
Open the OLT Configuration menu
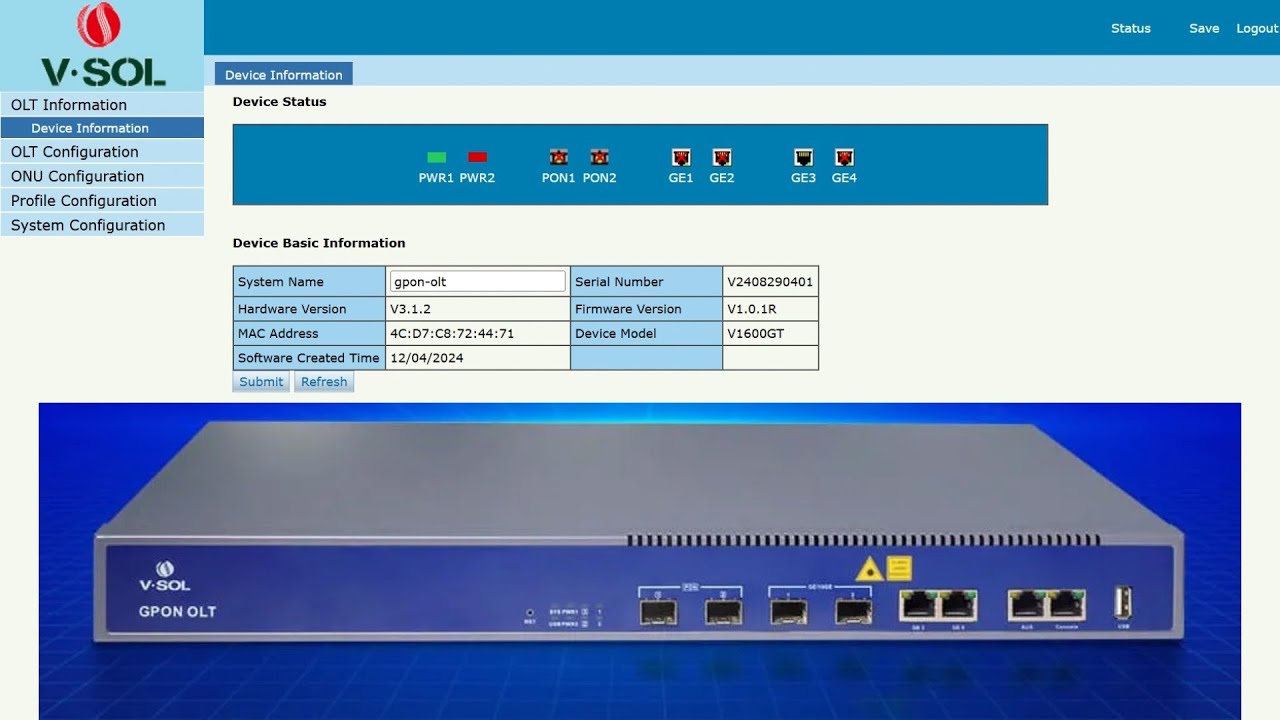(x=102, y=152)
